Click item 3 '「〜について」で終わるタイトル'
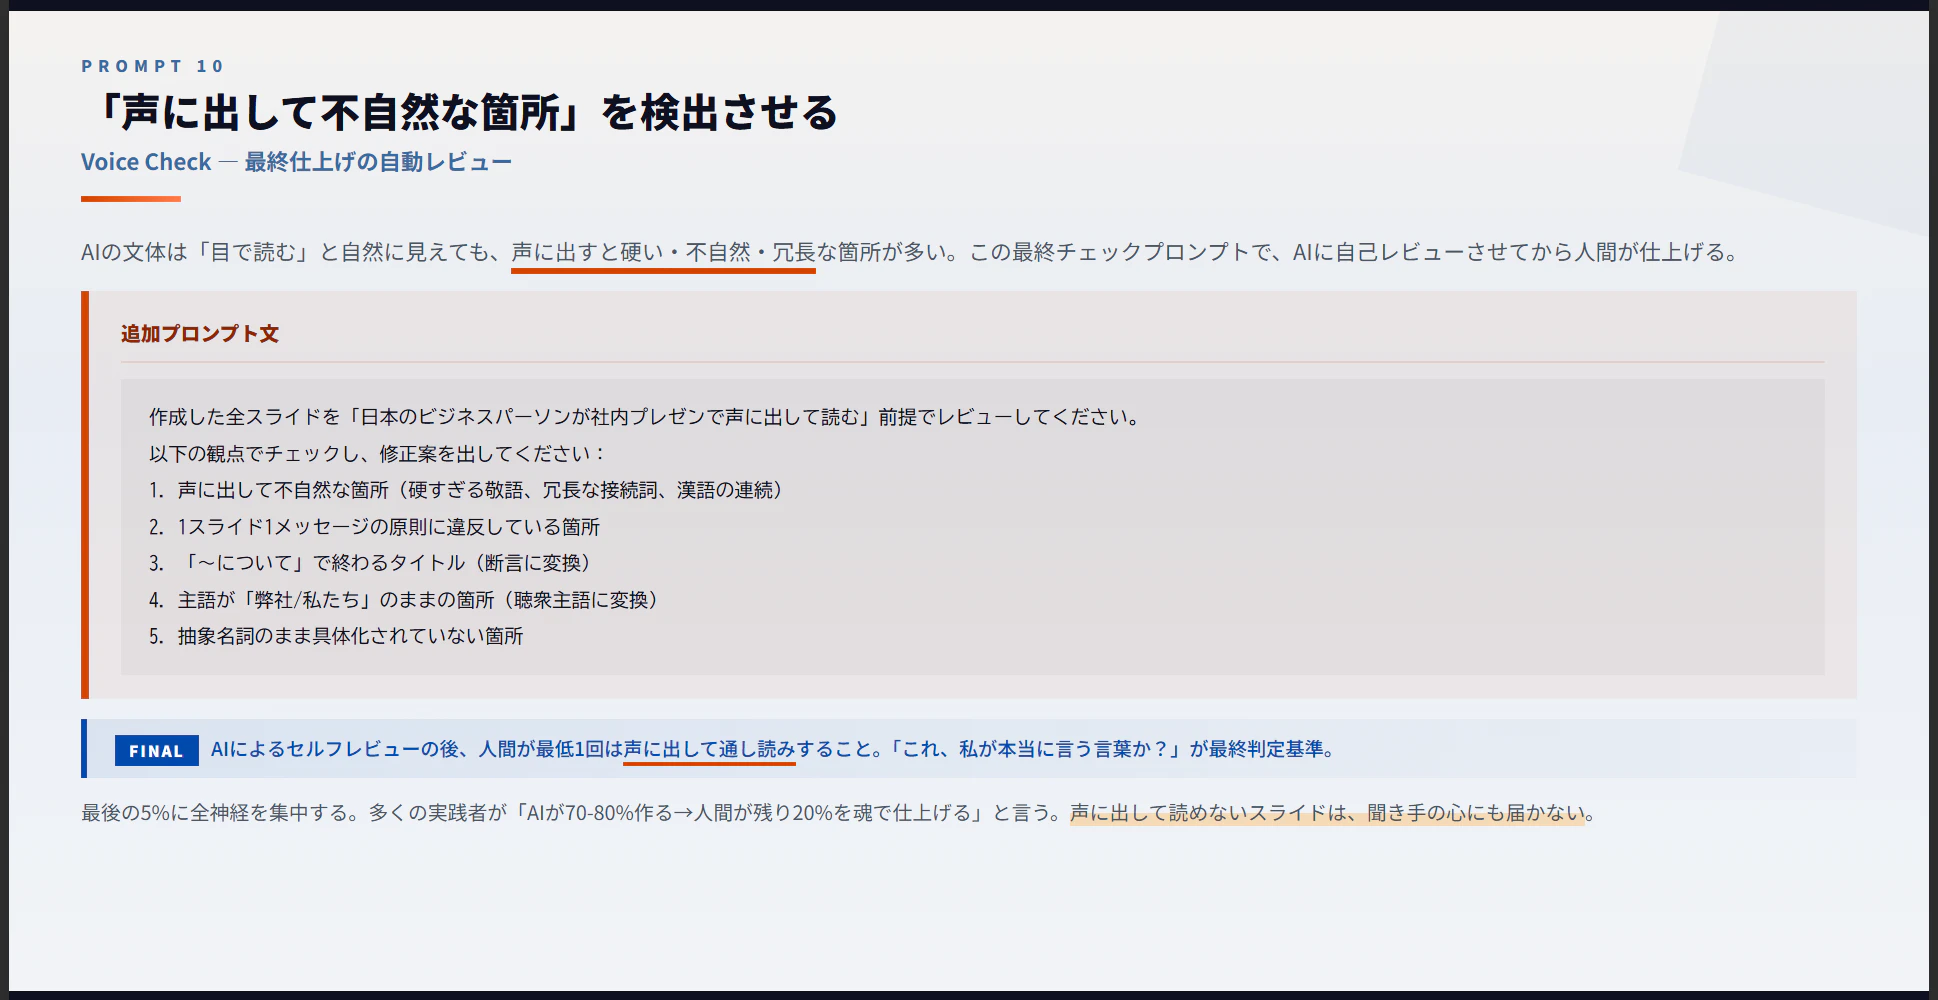The image size is (1938, 1000). (x=371, y=563)
